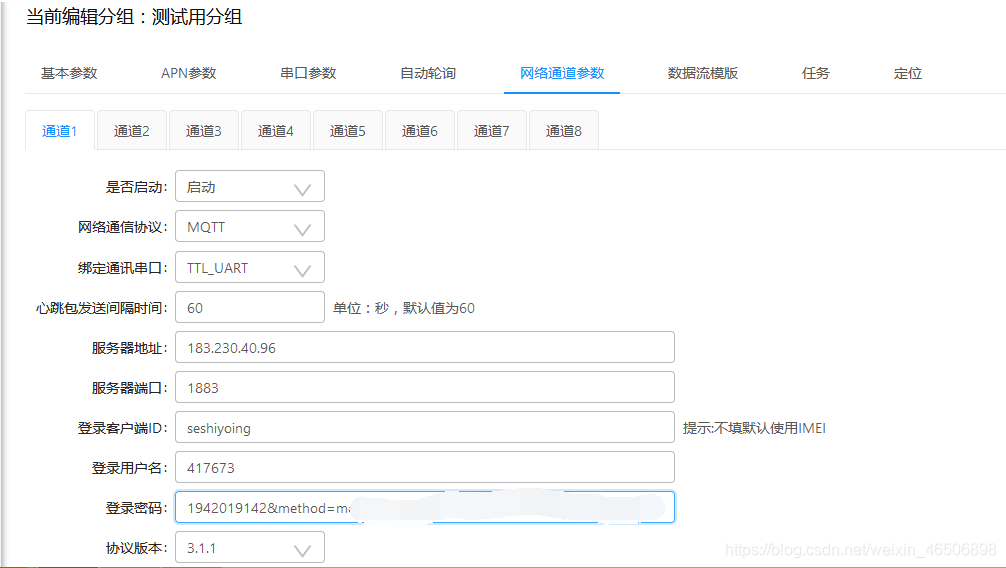Click the 登录用户名 field with 417673

click(425, 467)
